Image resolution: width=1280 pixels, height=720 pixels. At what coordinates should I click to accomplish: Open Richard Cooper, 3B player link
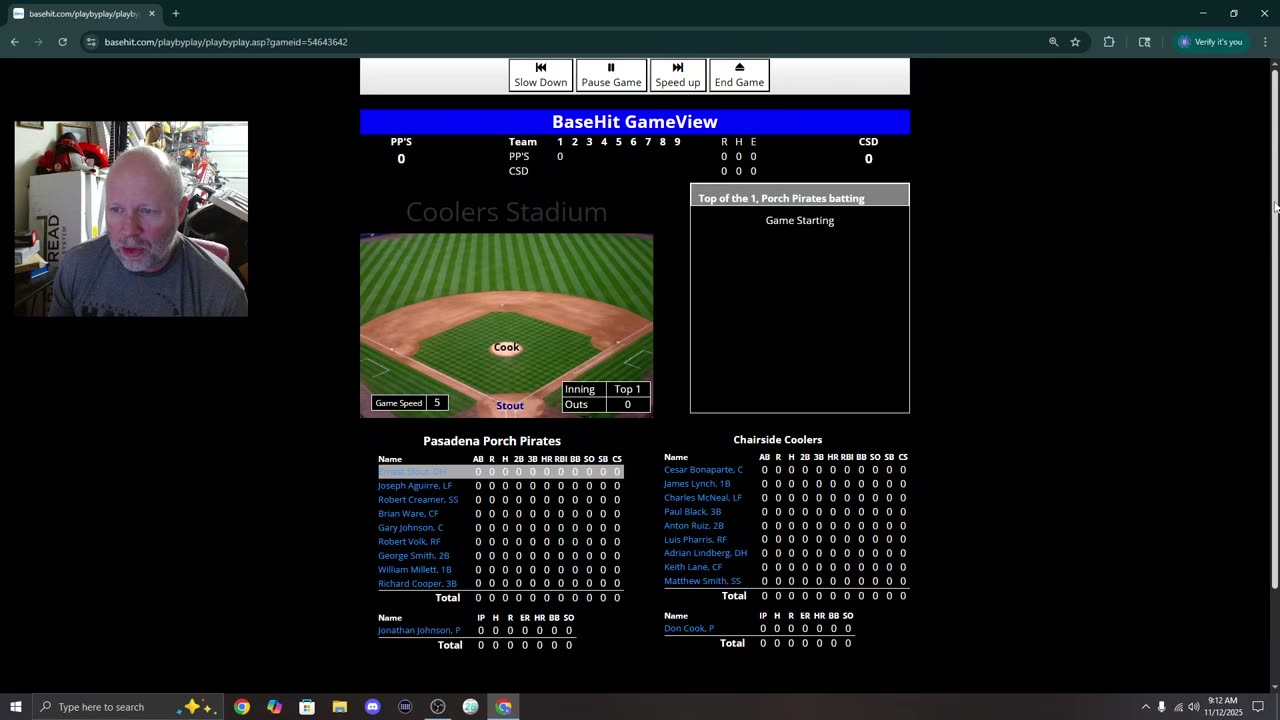point(417,584)
